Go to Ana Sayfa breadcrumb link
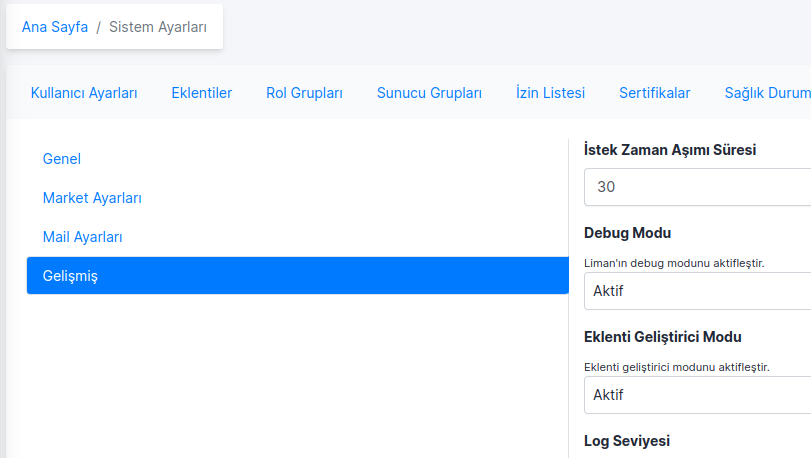811x458 pixels. pyautogui.click(x=55, y=28)
